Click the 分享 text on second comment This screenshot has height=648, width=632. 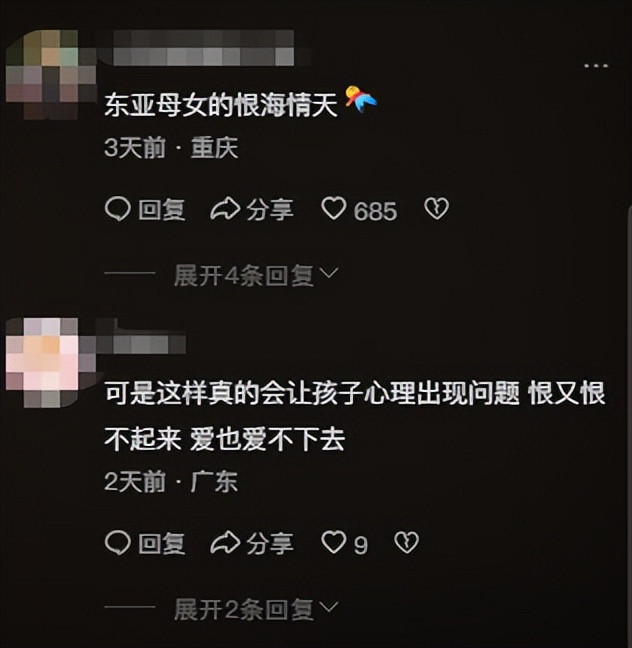pos(270,544)
